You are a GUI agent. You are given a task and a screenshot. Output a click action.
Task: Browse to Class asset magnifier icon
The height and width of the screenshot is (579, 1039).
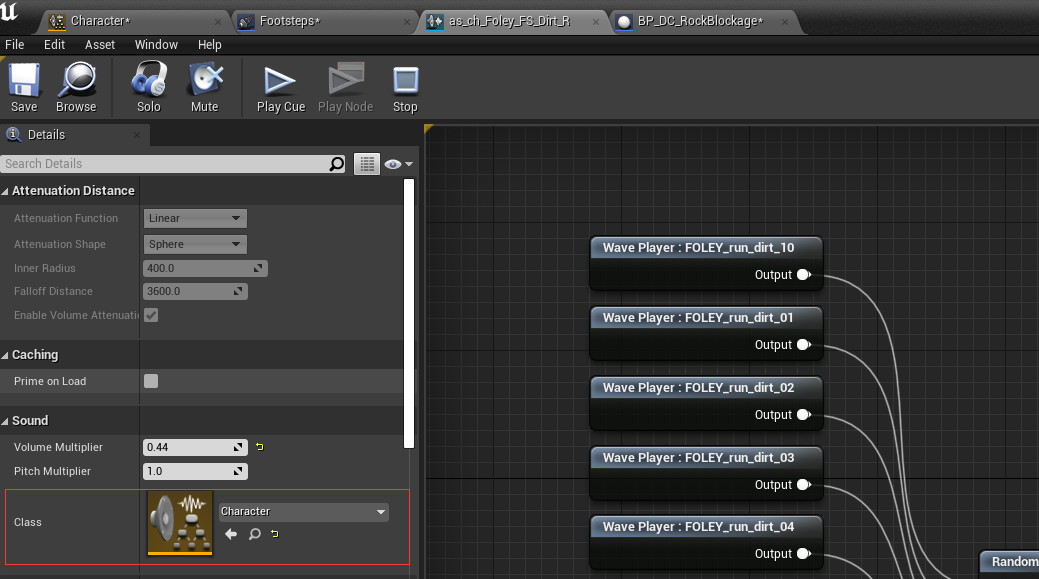(254, 534)
